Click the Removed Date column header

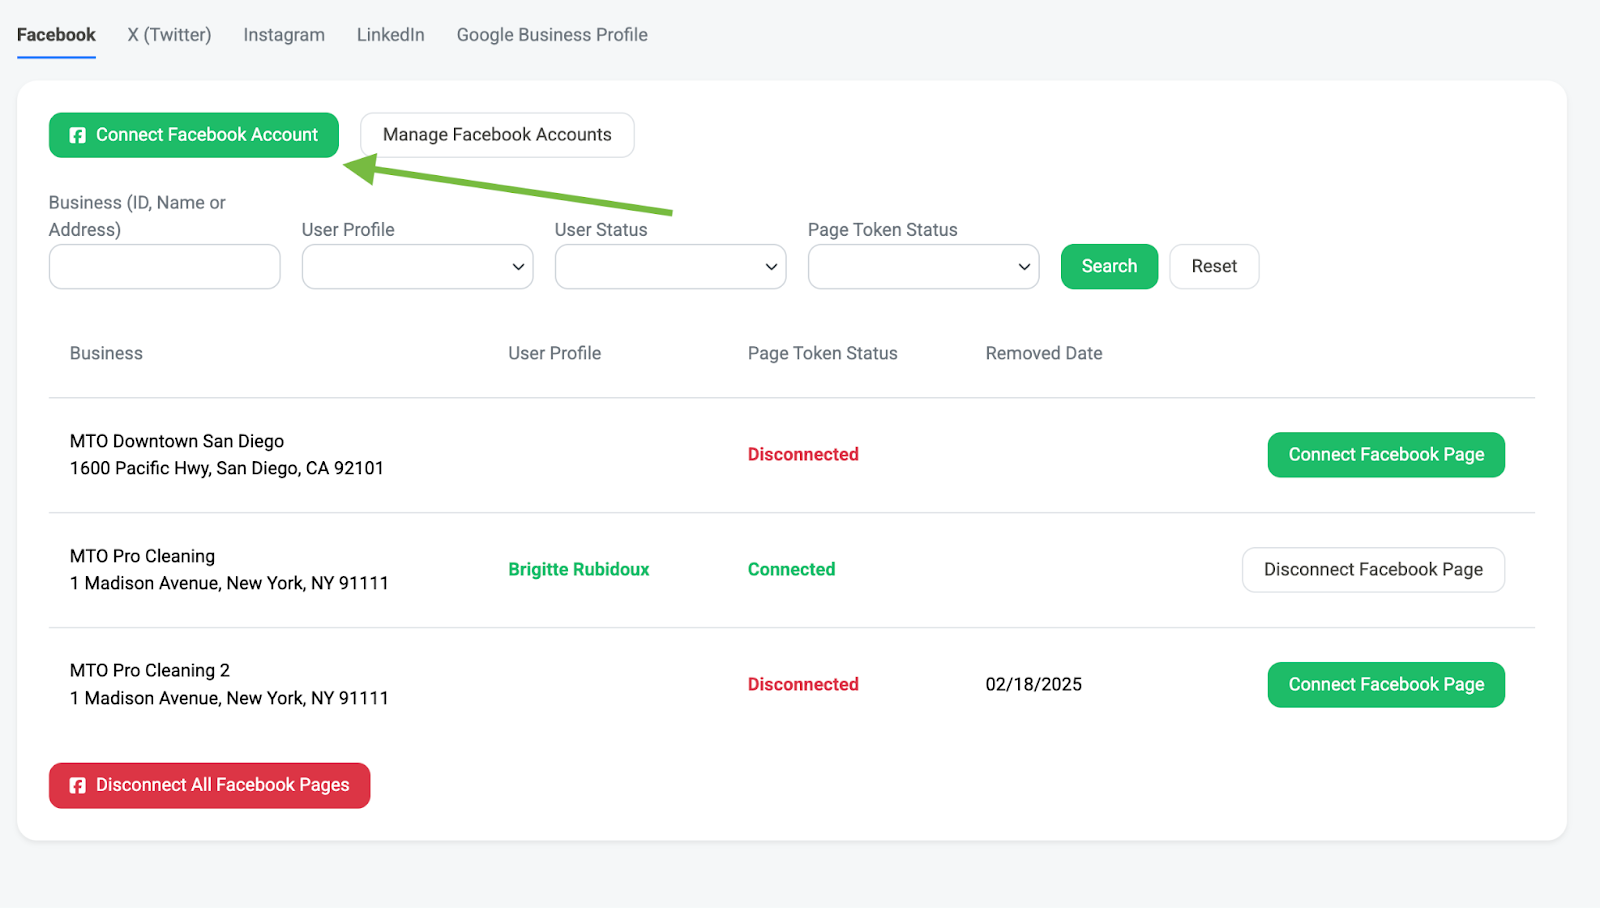pyautogui.click(x=1044, y=353)
